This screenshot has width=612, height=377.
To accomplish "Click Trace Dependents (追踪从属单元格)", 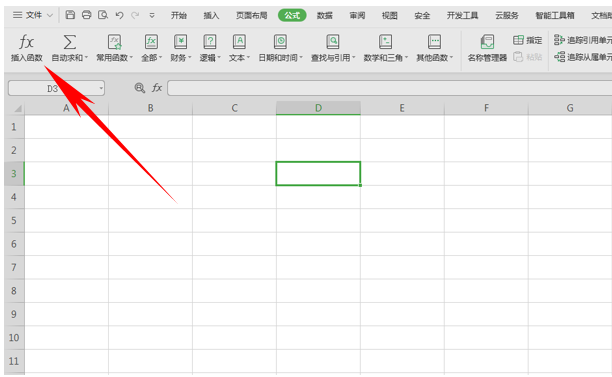I will pos(583,57).
